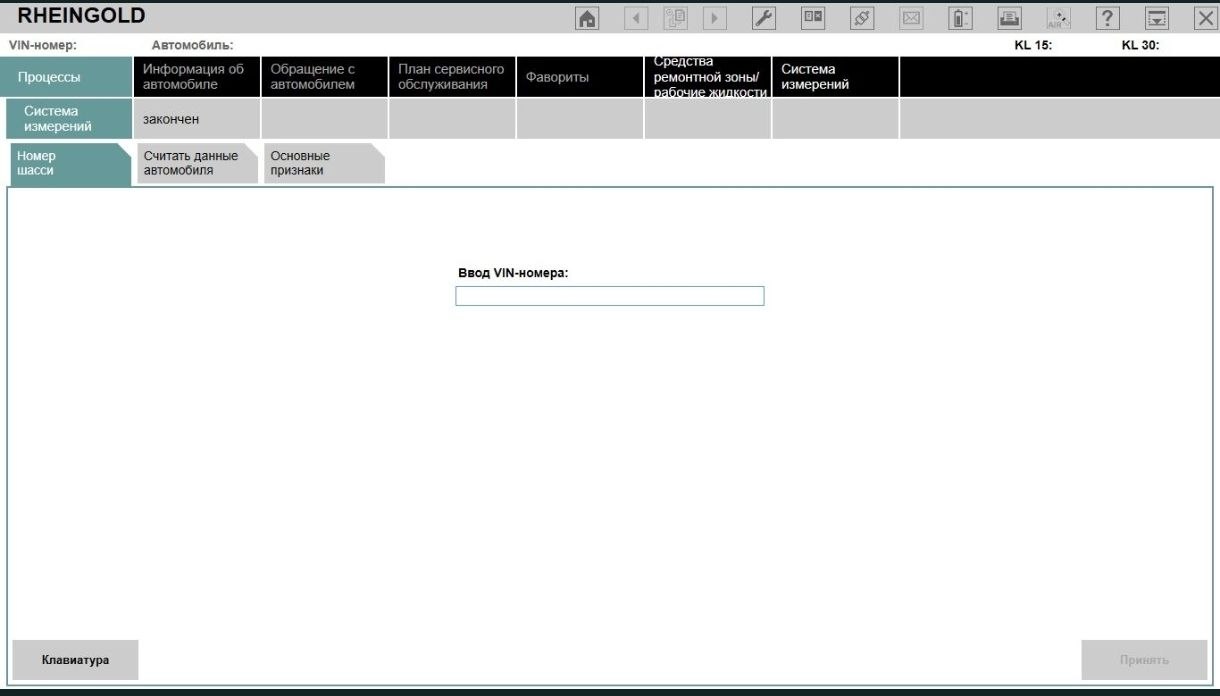Click the battery status icon
The width and height of the screenshot is (1220, 696).
coord(959,18)
